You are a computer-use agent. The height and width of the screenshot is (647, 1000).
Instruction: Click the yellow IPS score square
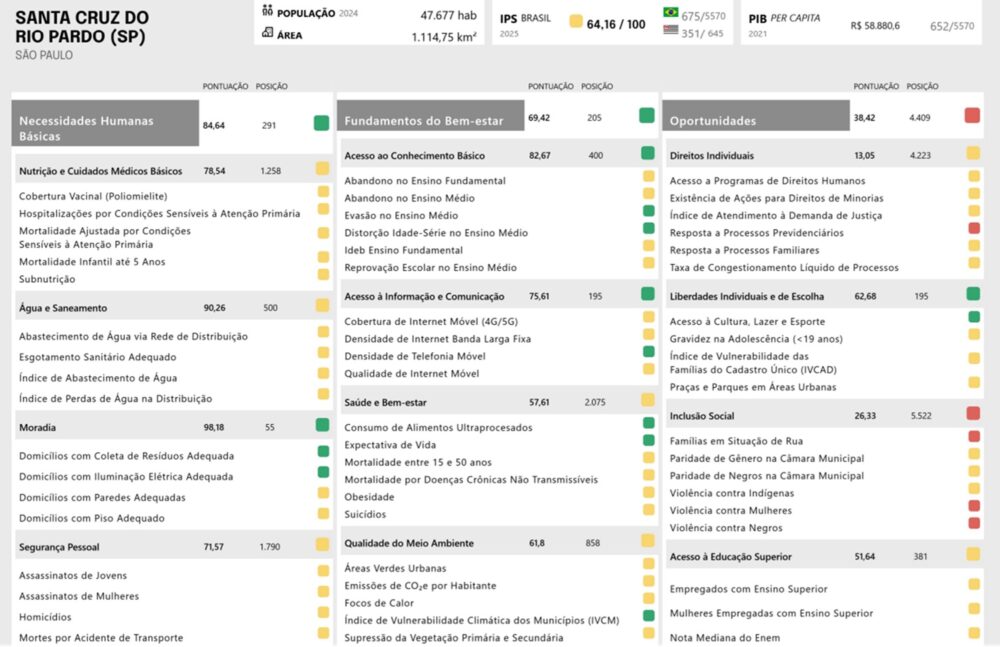pos(576,22)
